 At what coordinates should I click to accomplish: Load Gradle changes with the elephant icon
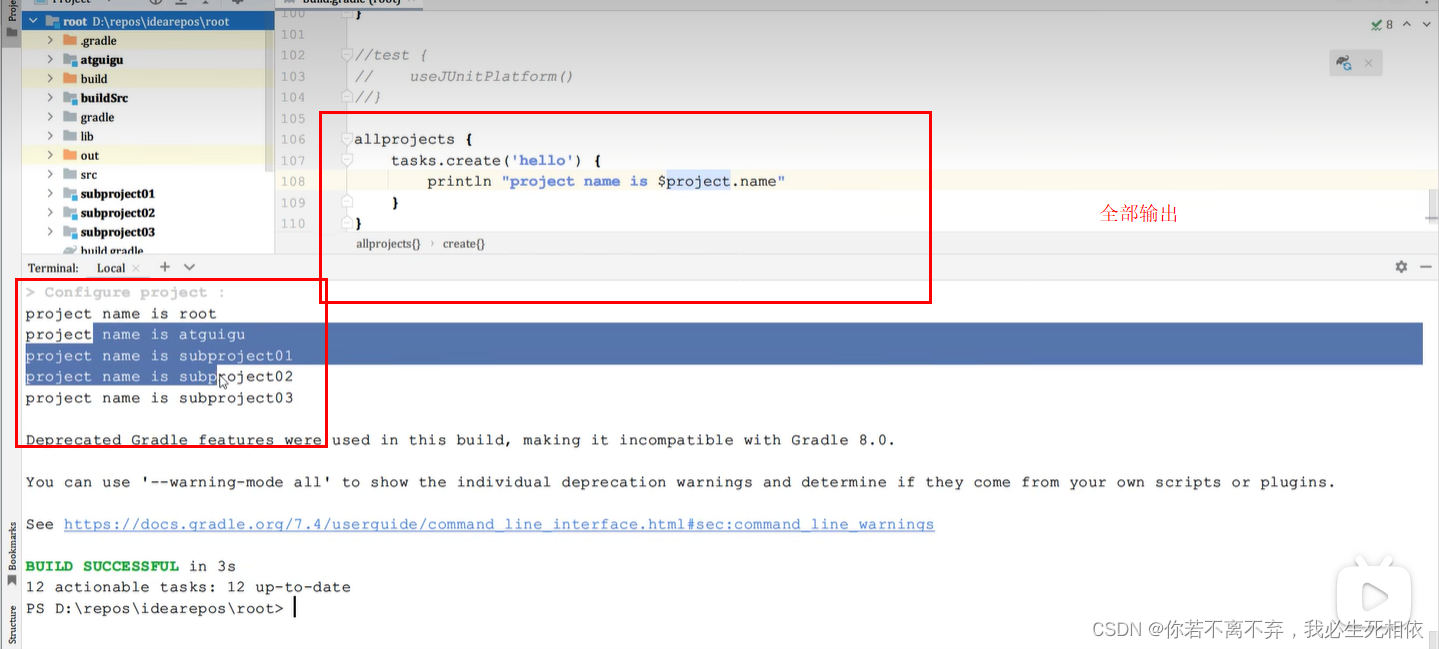pyautogui.click(x=1344, y=63)
